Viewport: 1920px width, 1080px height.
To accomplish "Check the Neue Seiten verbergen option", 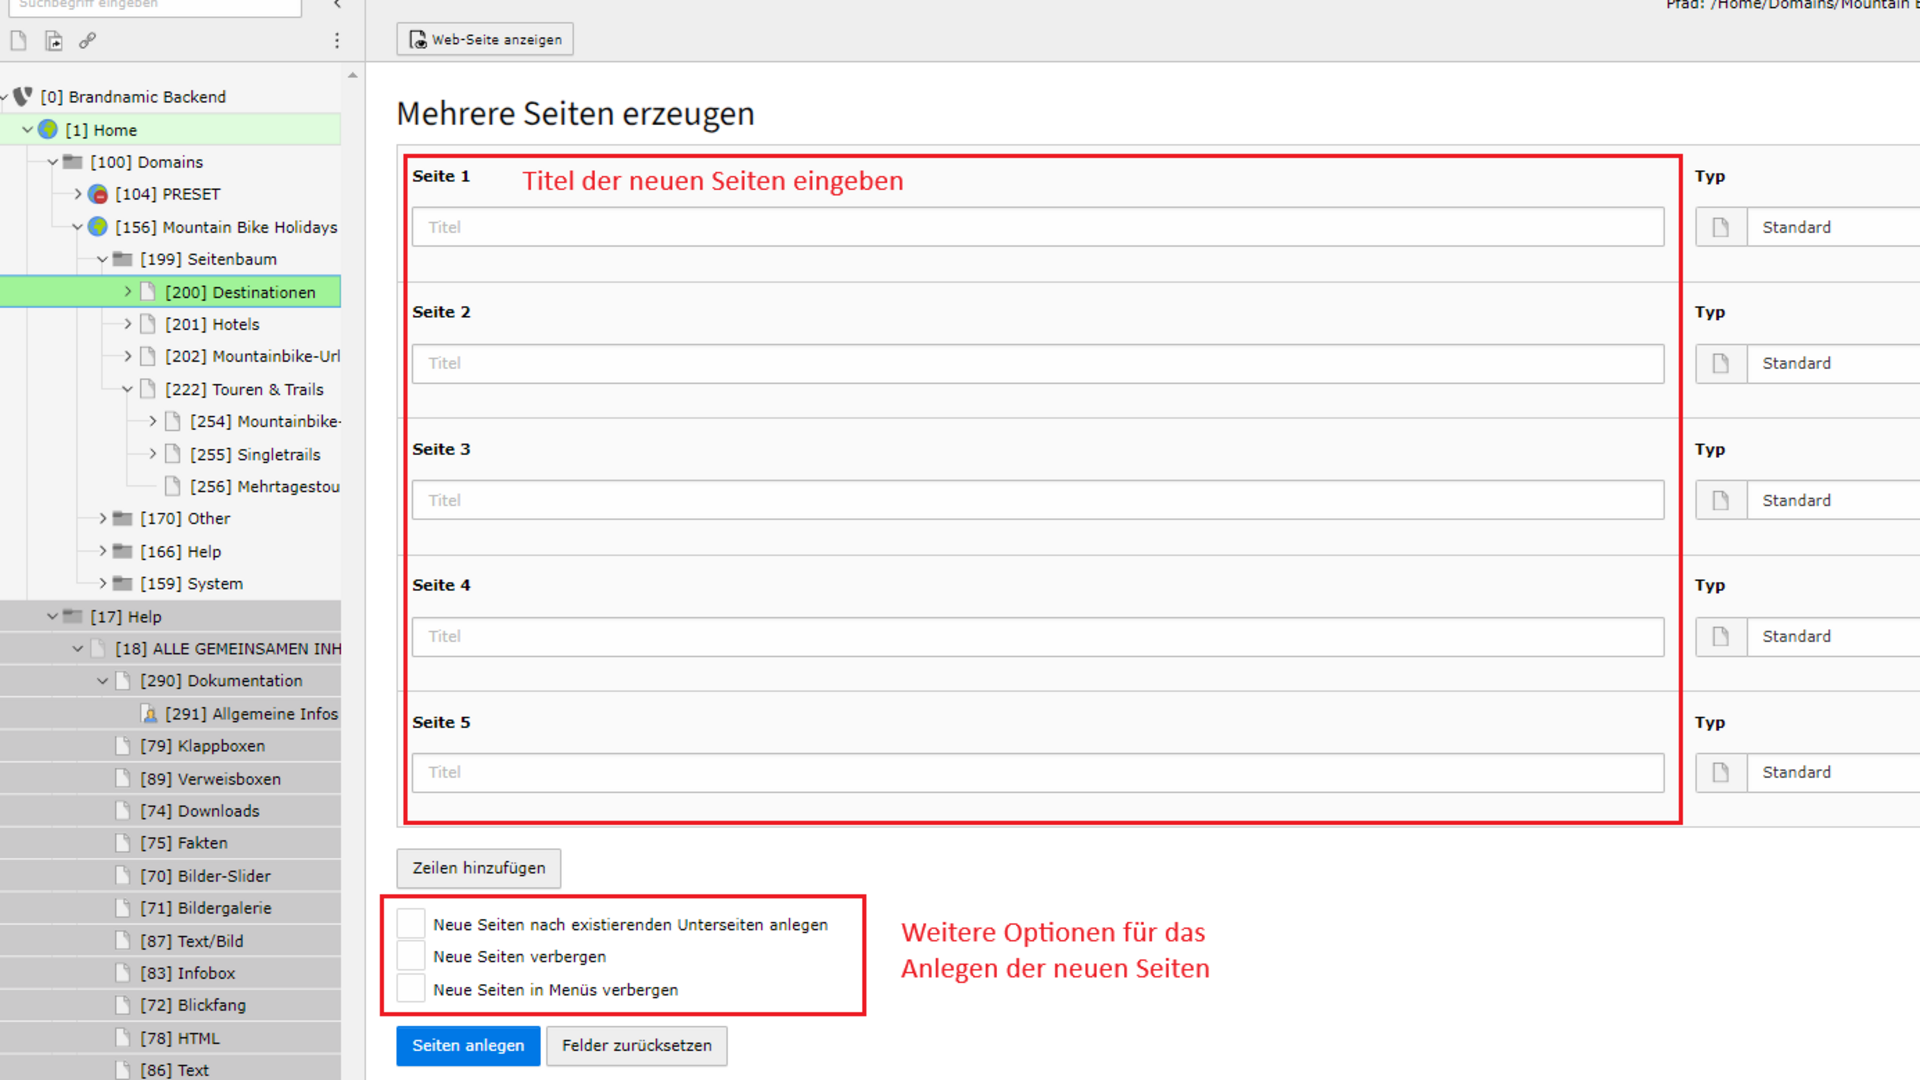I will point(411,956).
